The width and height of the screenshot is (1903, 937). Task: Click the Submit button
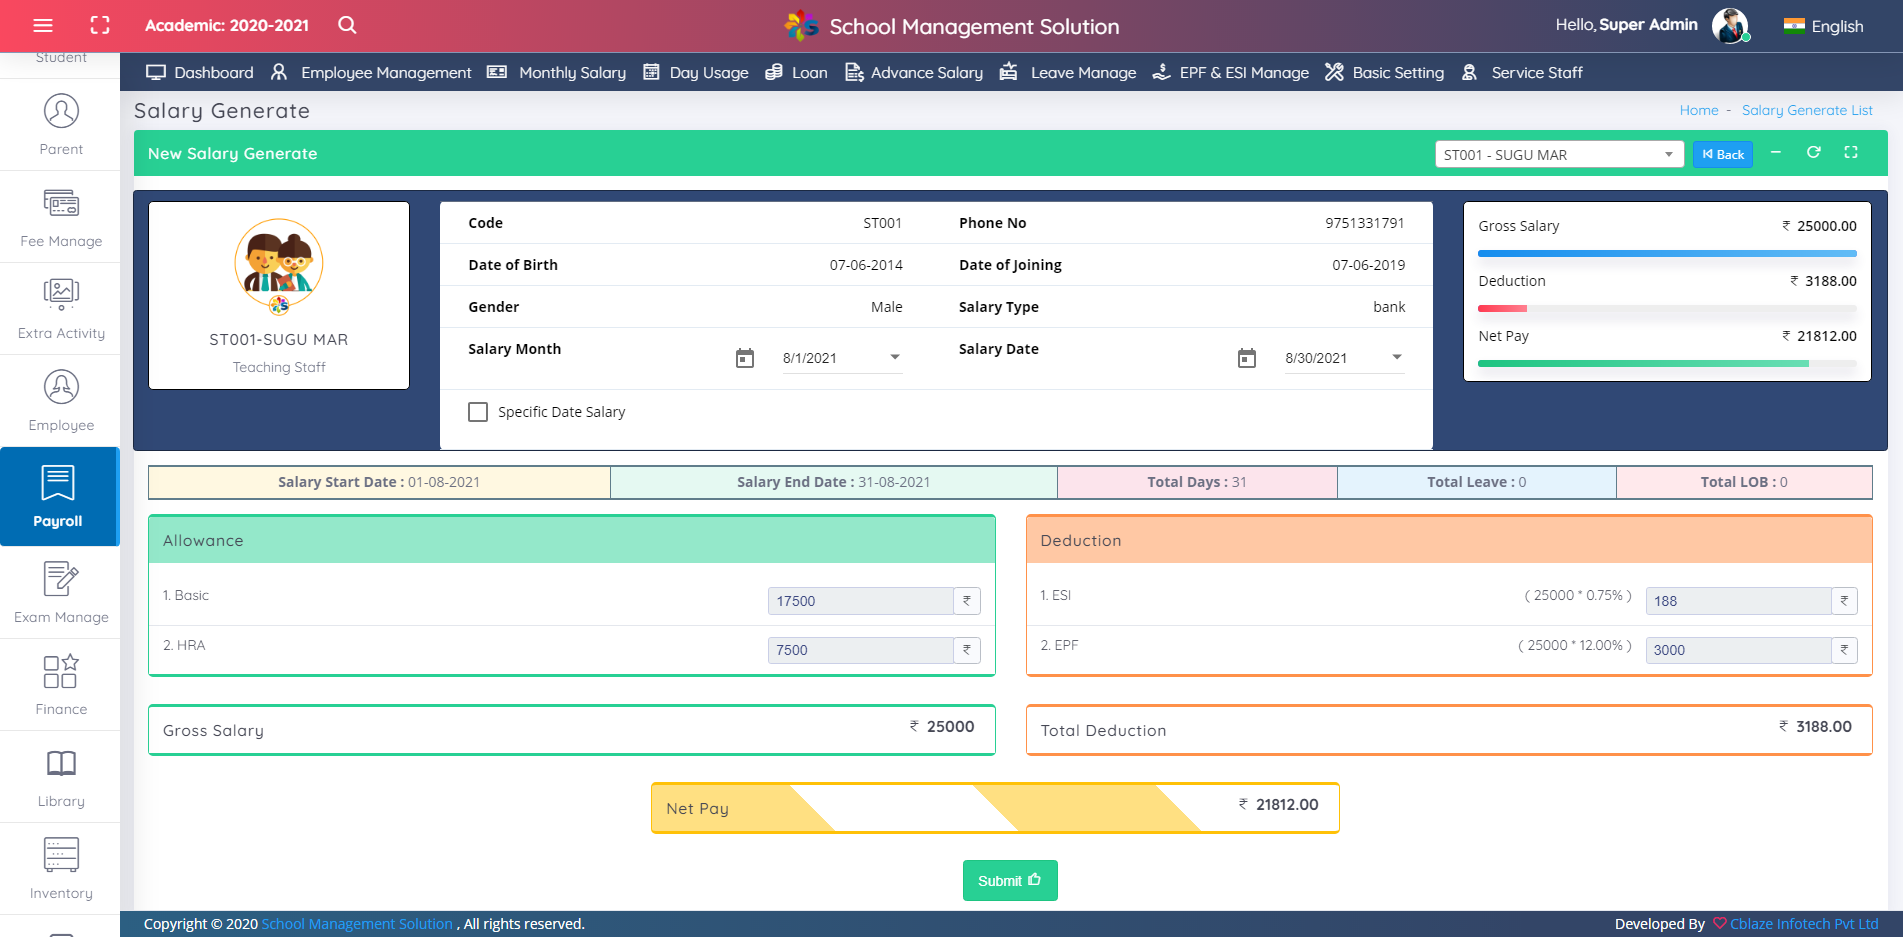(1009, 881)
